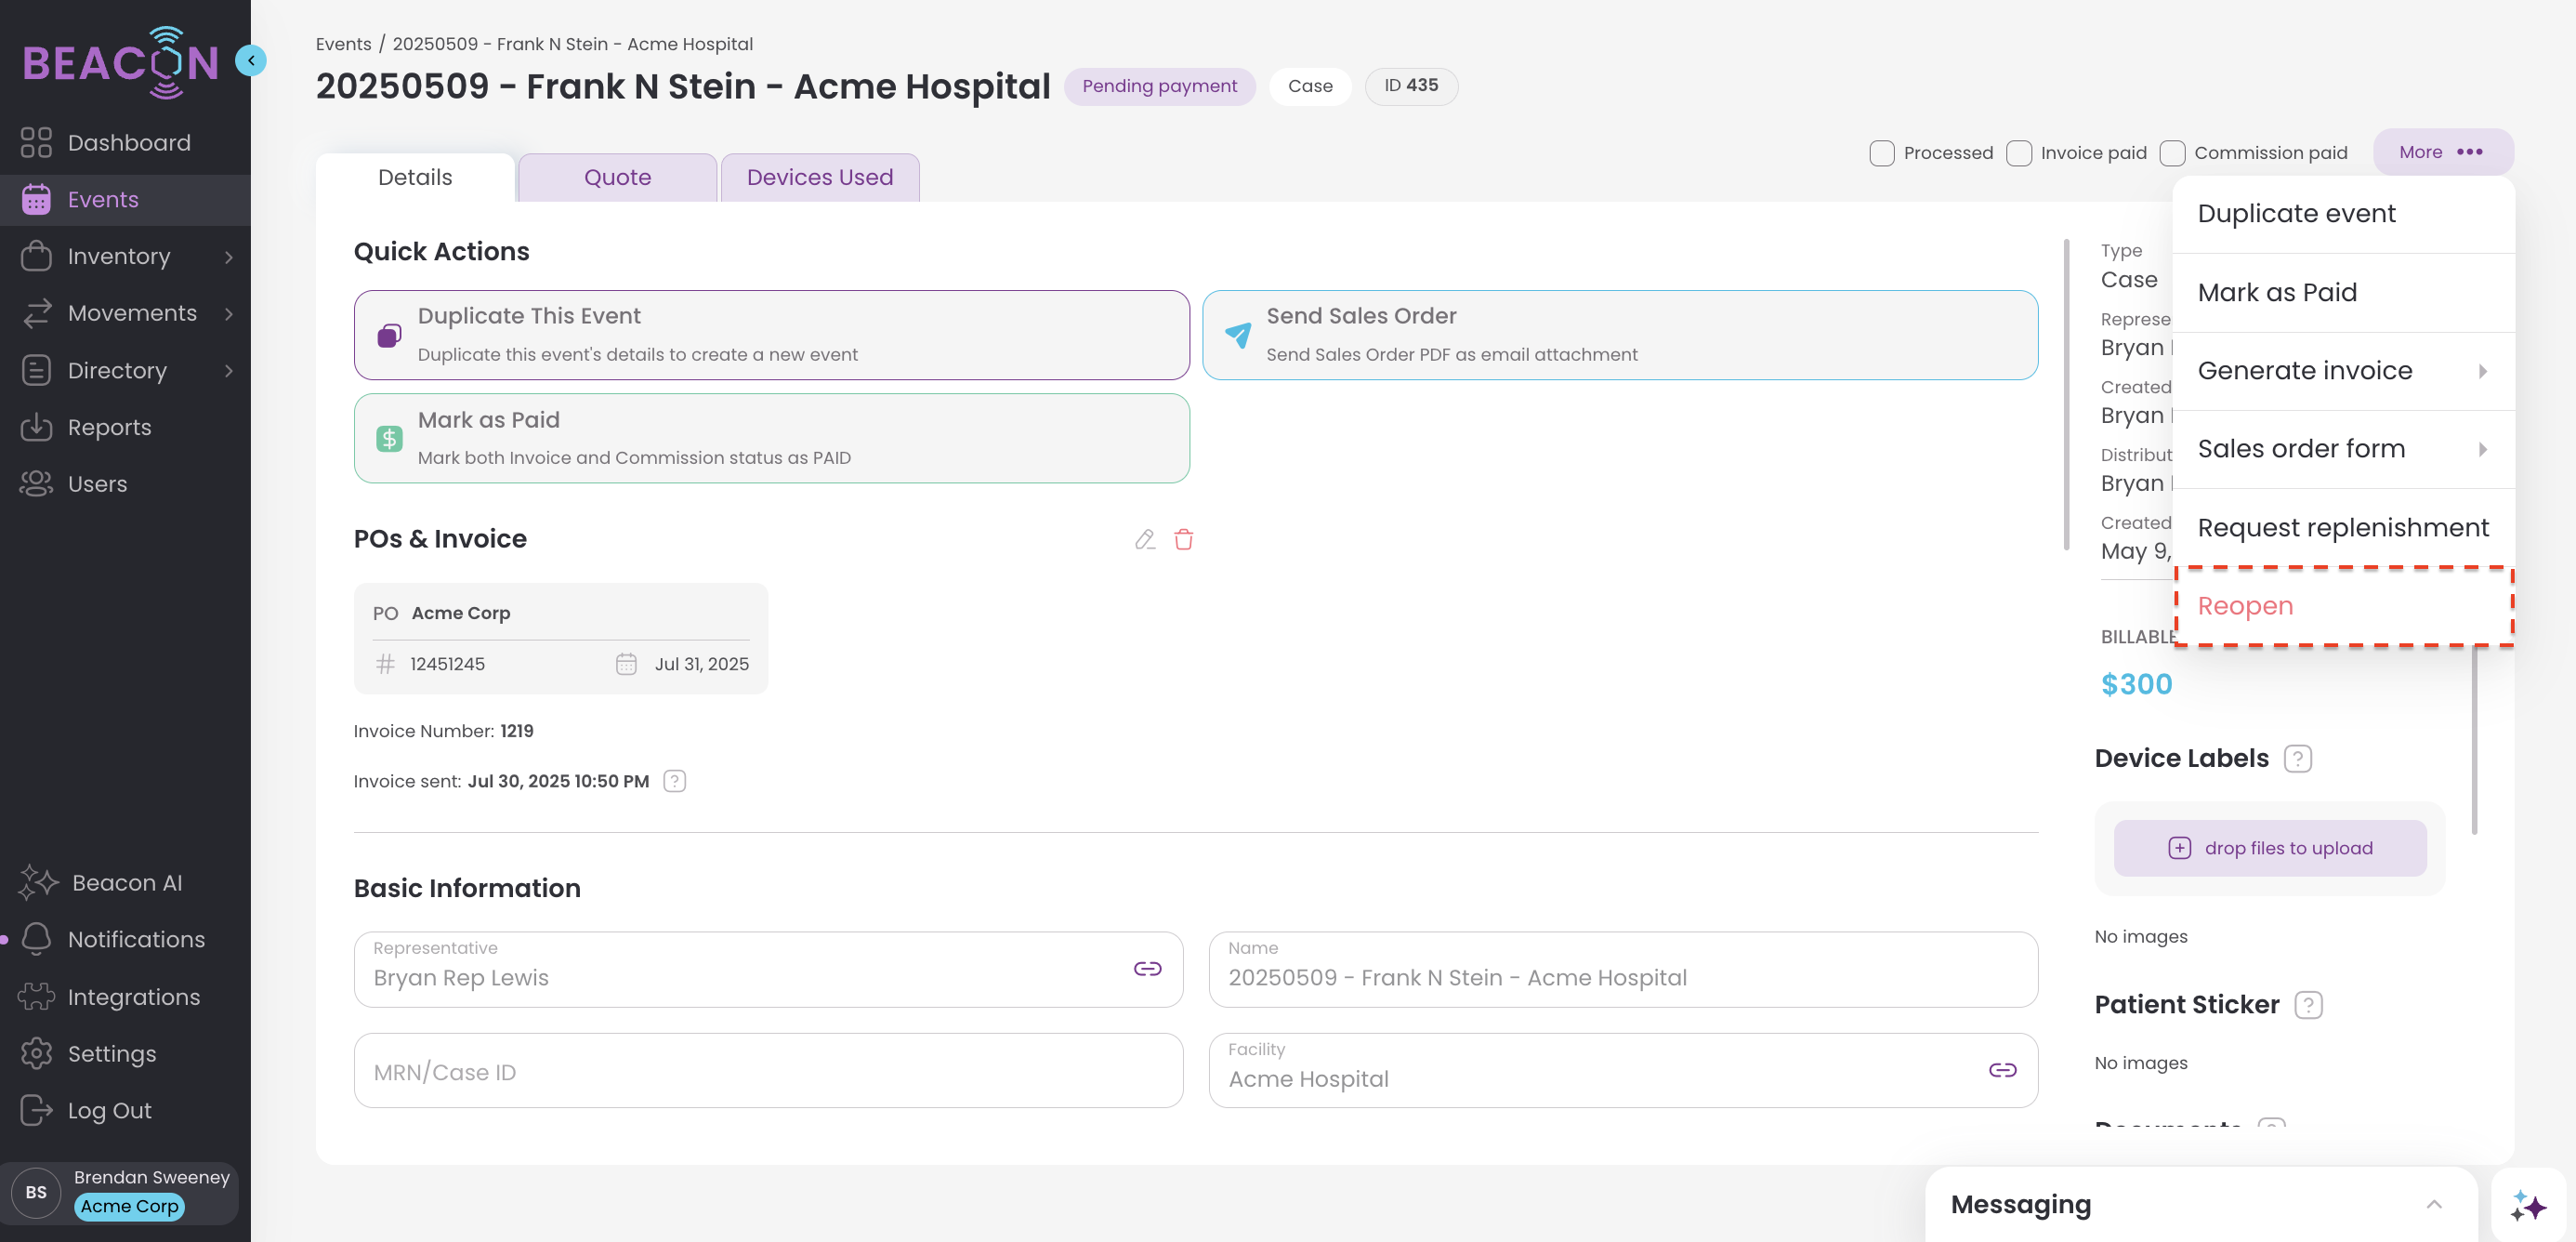Toggle the Invoice paid checkbox

click(2019, 153)
